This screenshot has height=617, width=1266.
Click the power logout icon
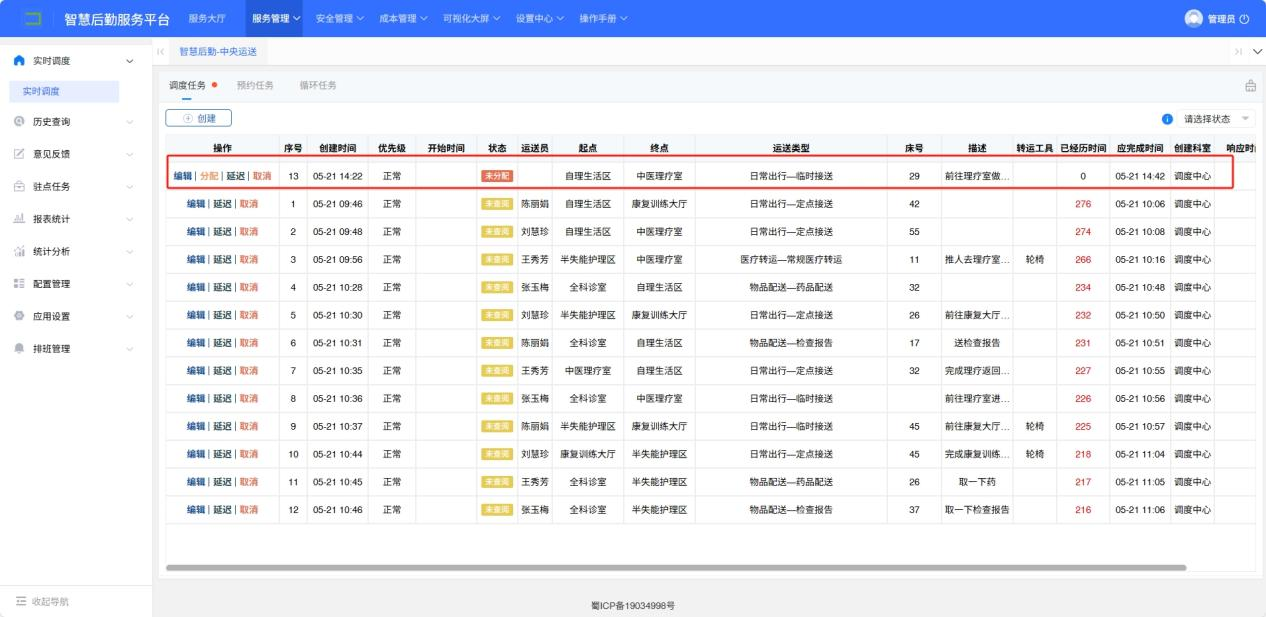point(1244,19)
